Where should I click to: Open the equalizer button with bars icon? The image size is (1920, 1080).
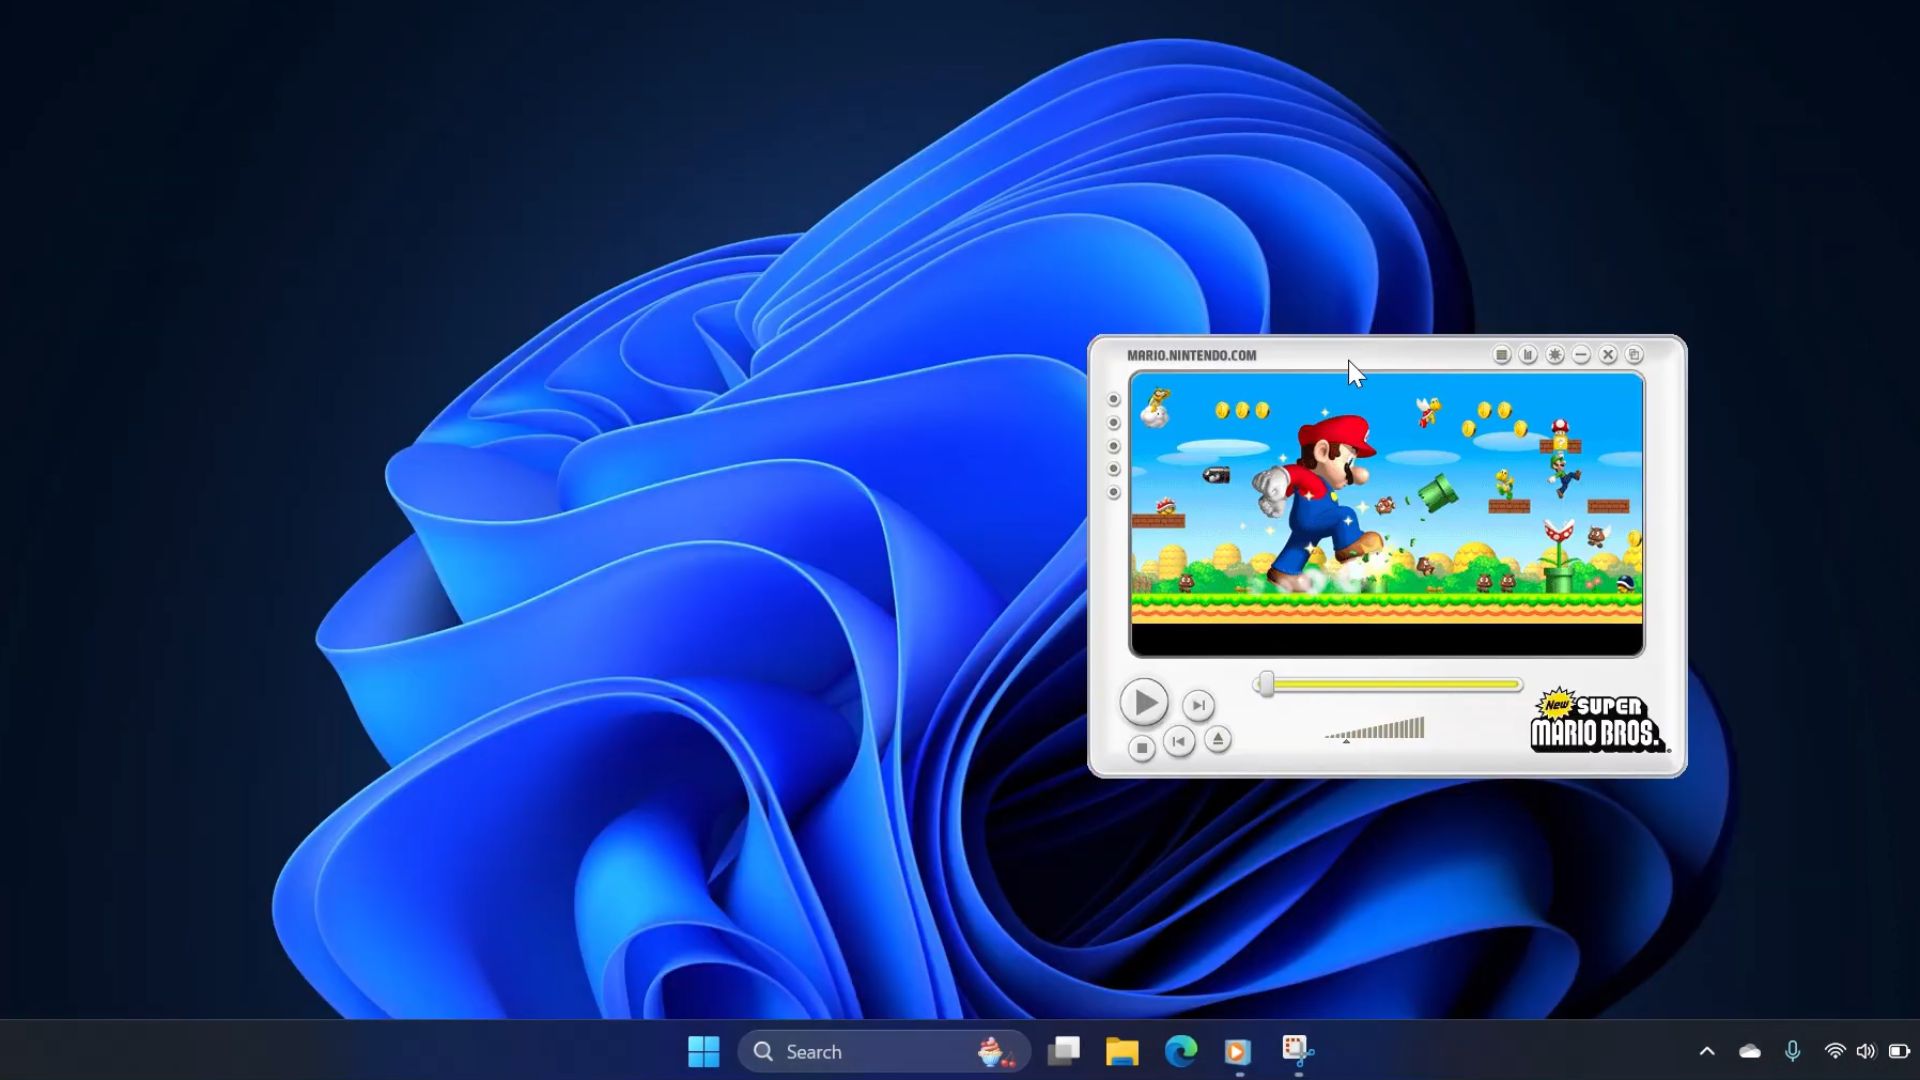coord(1528,355)
